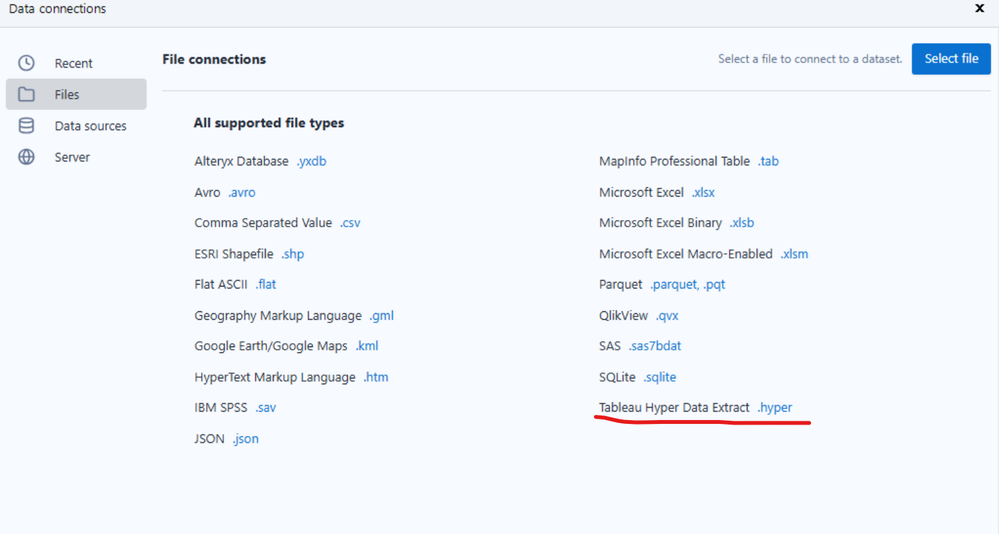
Task: Click the 'Microsoft Excel Binary' text
Action: 660,223
